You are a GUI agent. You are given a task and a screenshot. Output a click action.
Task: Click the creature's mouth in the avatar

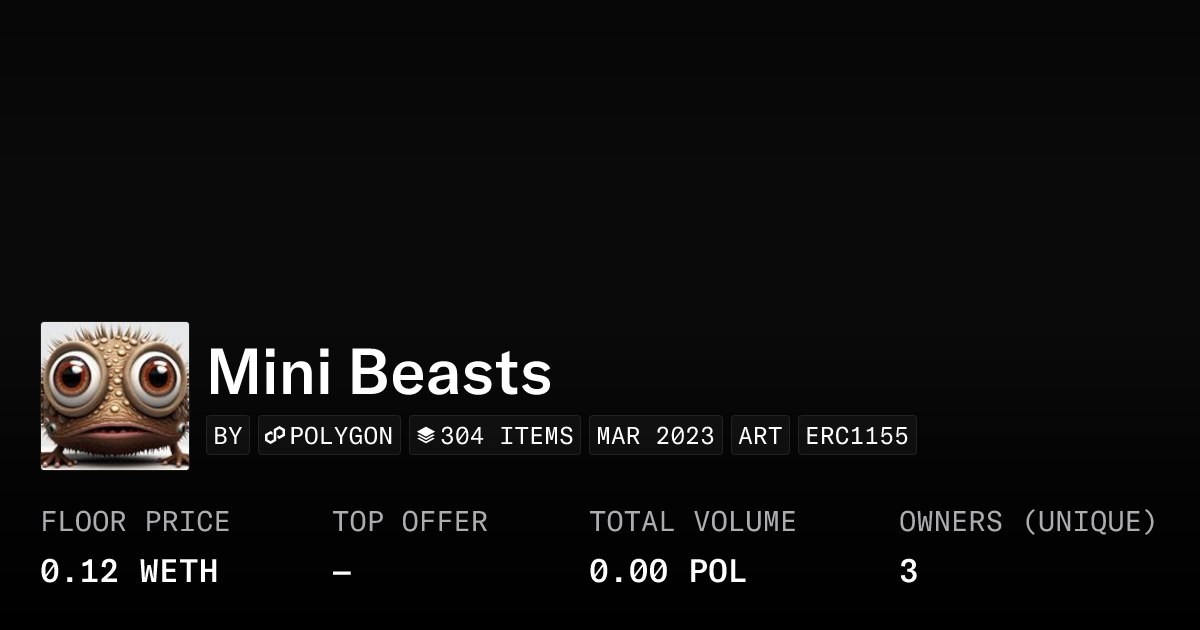coord(113,435)
